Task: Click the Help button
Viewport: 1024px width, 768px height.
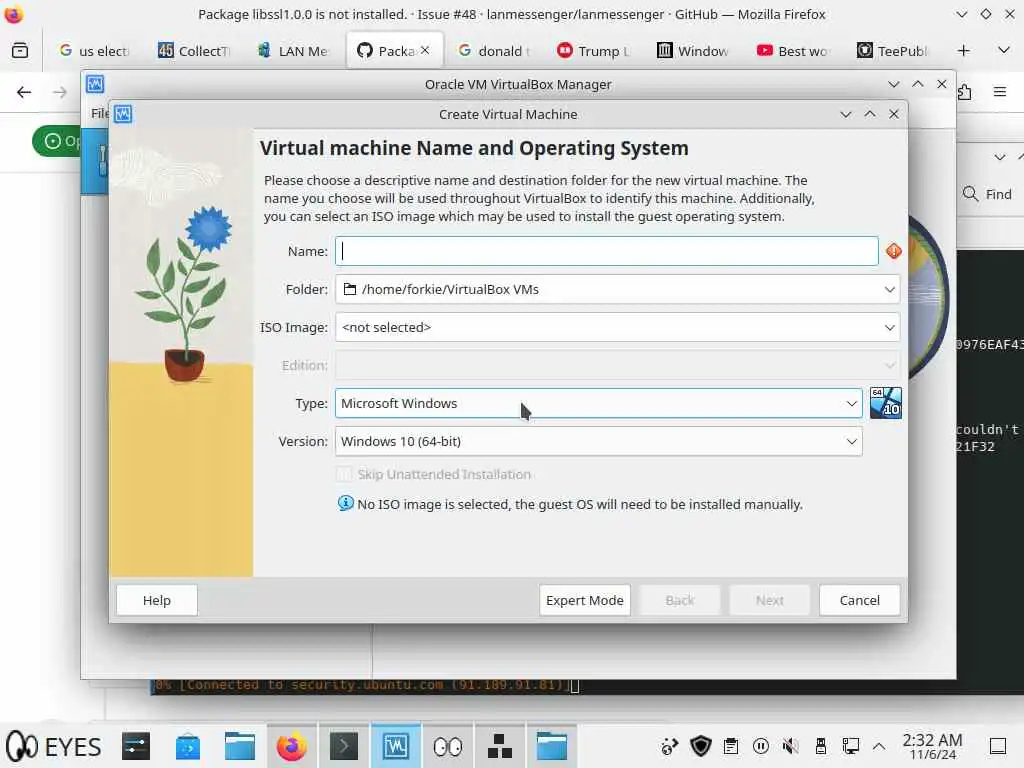Action: pos(157,600)
